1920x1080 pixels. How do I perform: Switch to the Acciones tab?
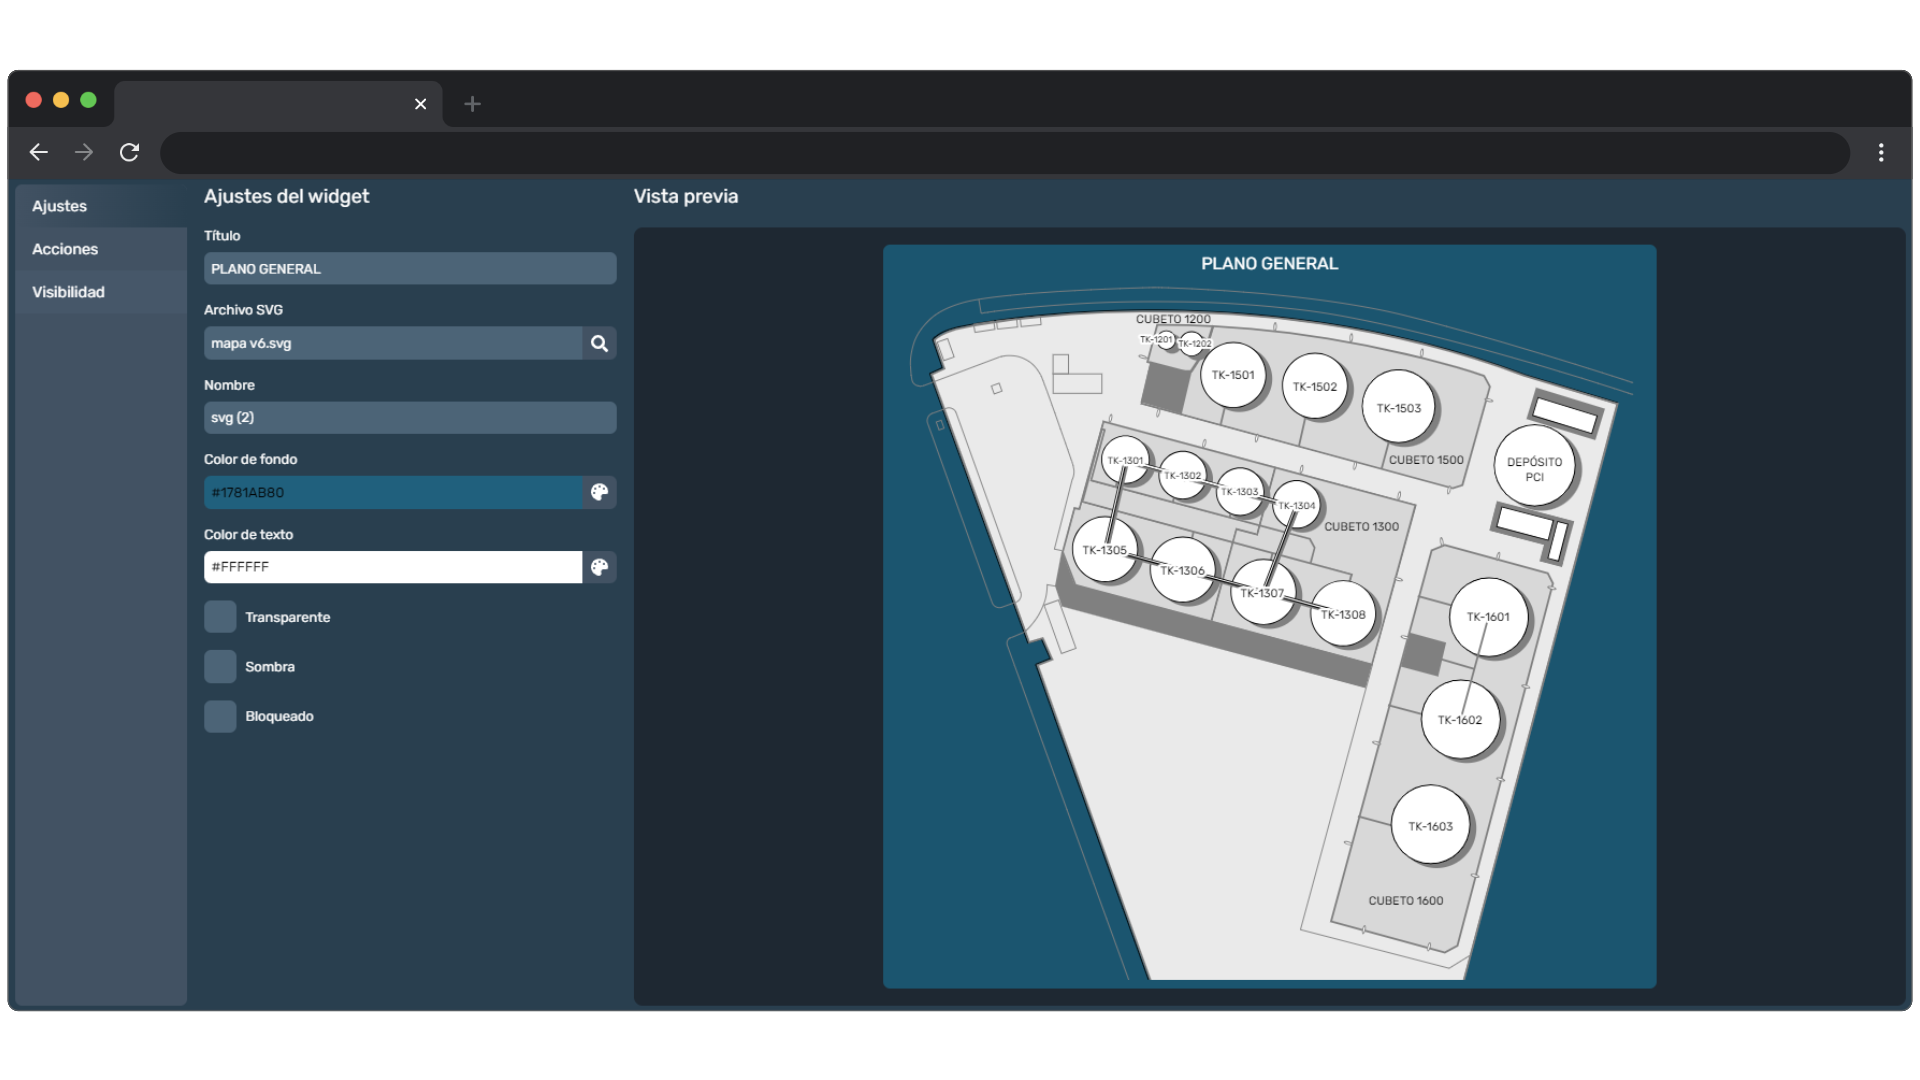pyautogui.click(x=65, y=249)
